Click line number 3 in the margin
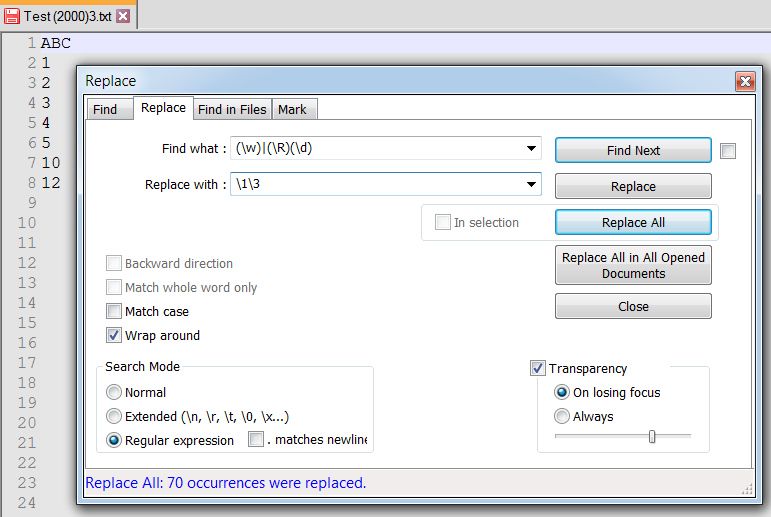 (32, 83)
